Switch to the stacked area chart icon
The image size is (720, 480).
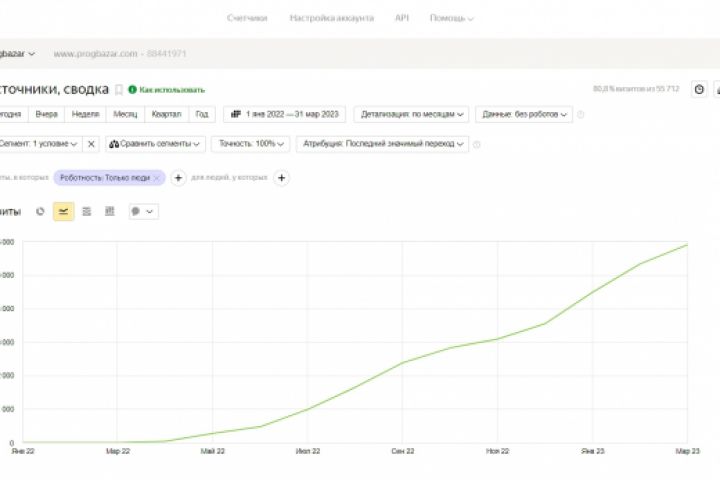coord(87,211)
